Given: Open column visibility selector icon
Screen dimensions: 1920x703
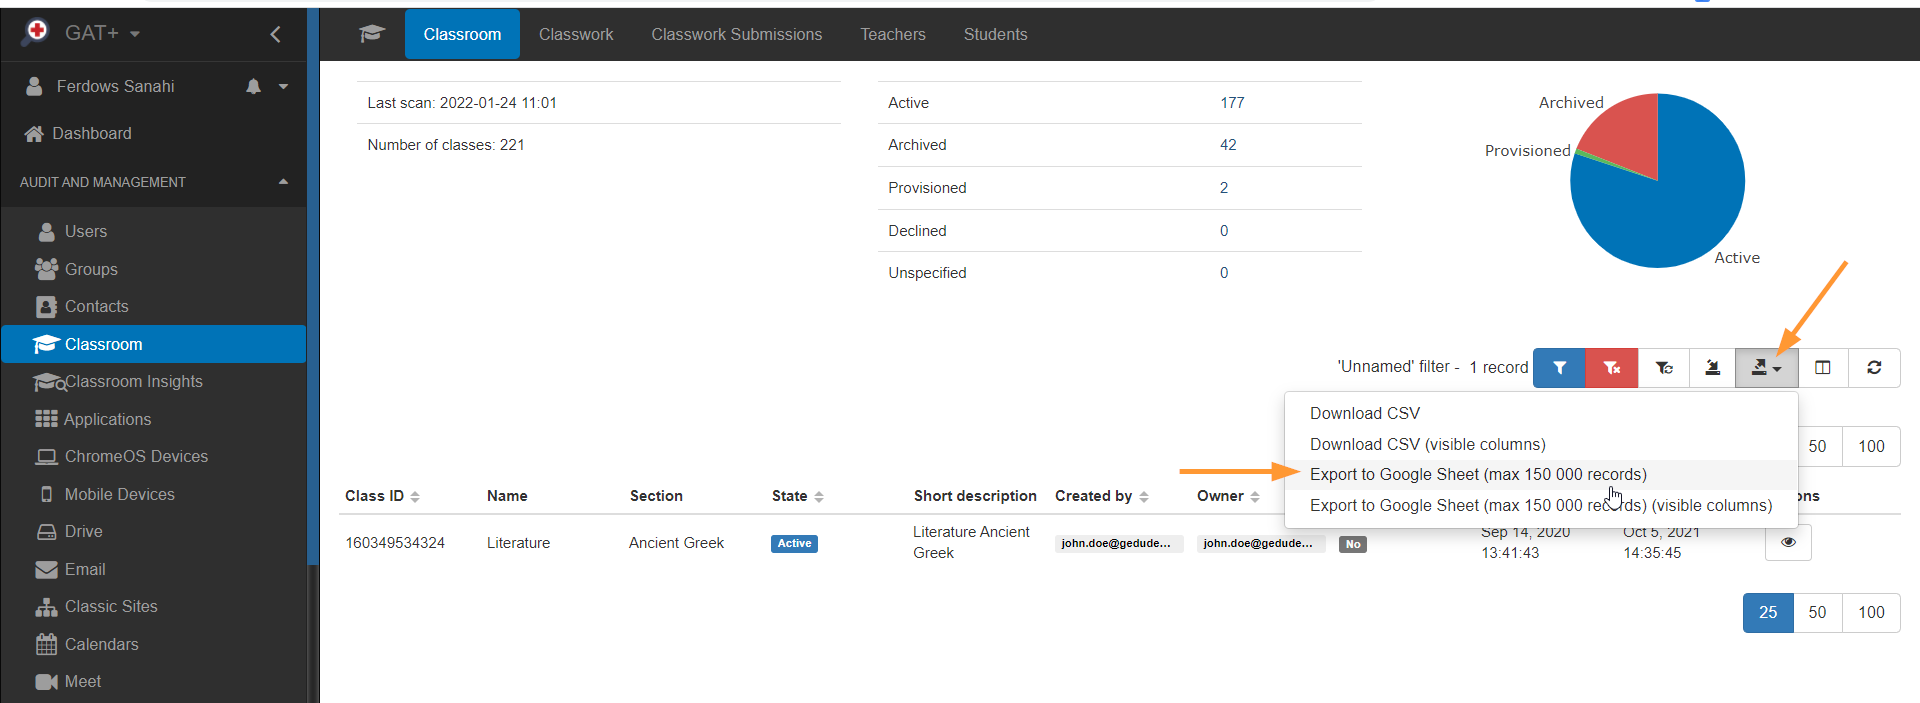Looking at the screenshot, I should (x=1822, y=368).
